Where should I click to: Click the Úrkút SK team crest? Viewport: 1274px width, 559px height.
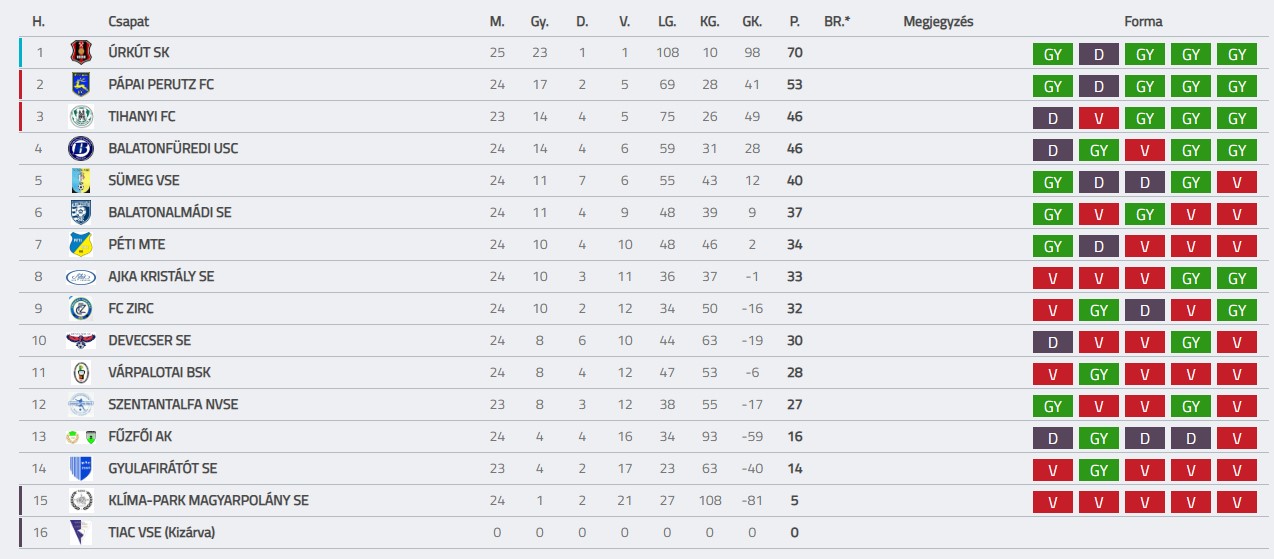click(81, 53)
